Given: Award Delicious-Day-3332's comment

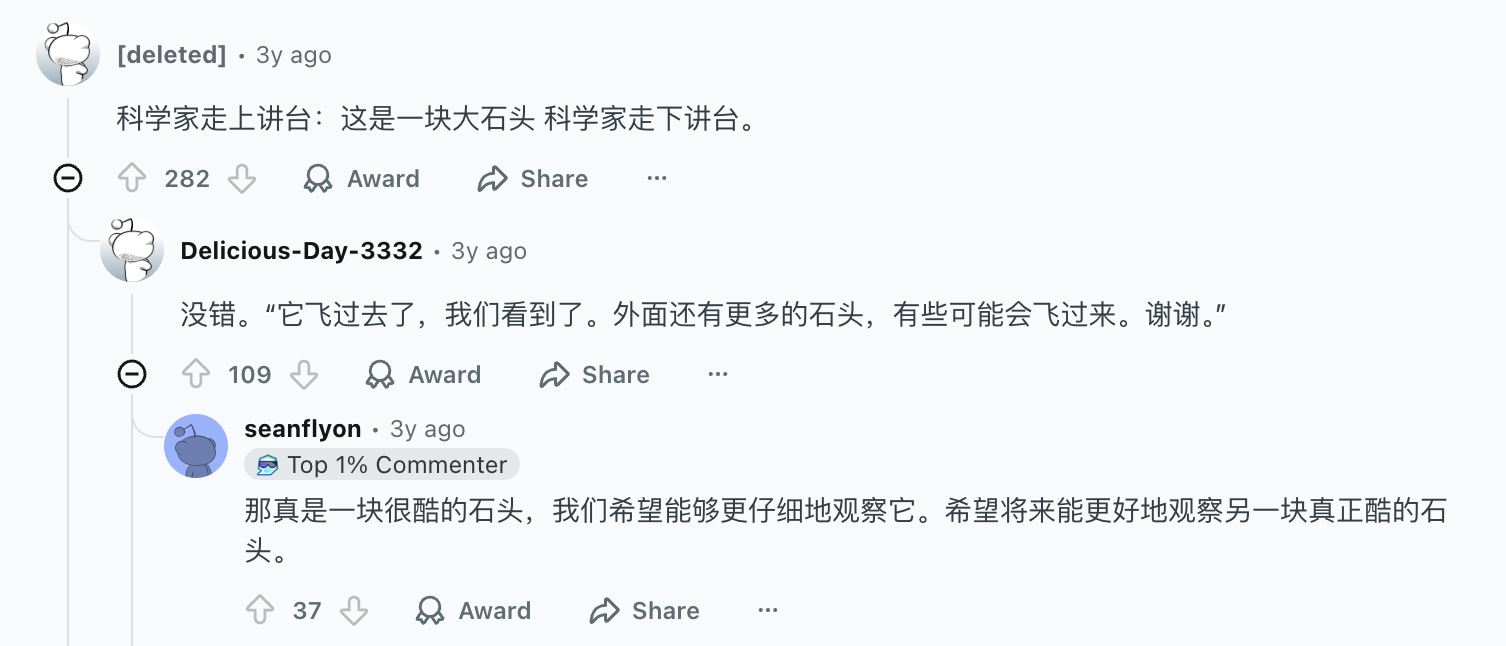Looking at the screenshot, I should tap(423, 375).
